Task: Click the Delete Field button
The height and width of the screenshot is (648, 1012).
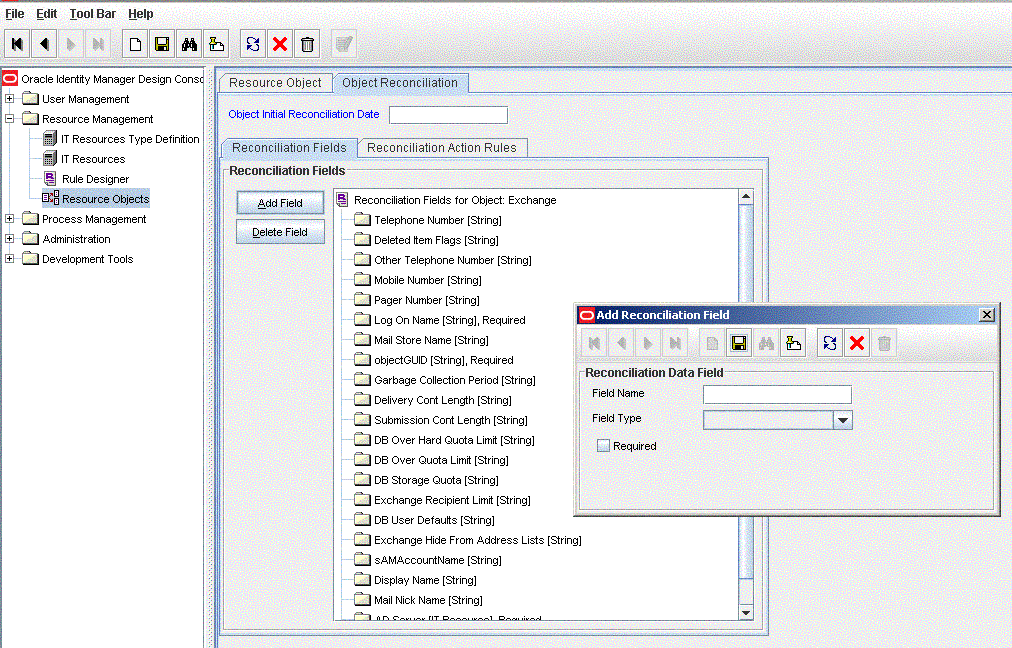Action: coord(280,232)
